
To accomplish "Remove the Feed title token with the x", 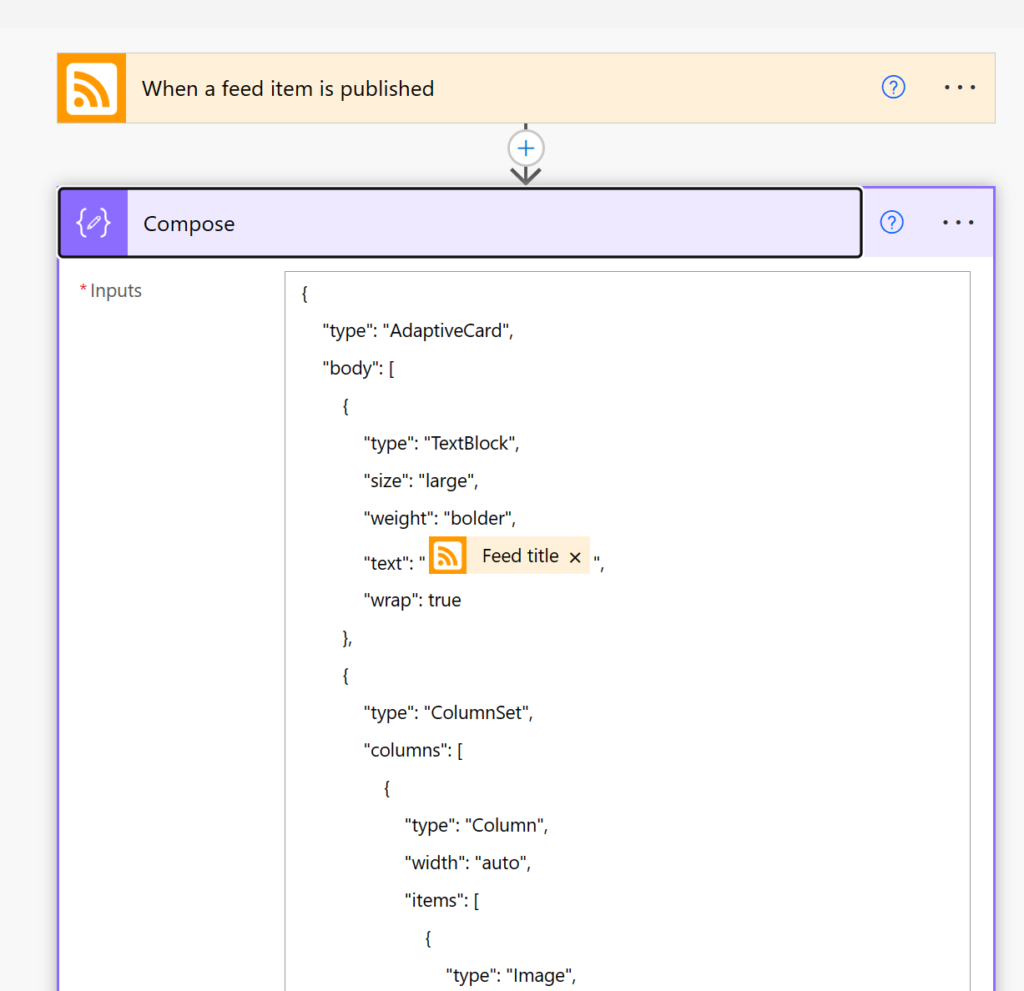I will pos(576,556).
